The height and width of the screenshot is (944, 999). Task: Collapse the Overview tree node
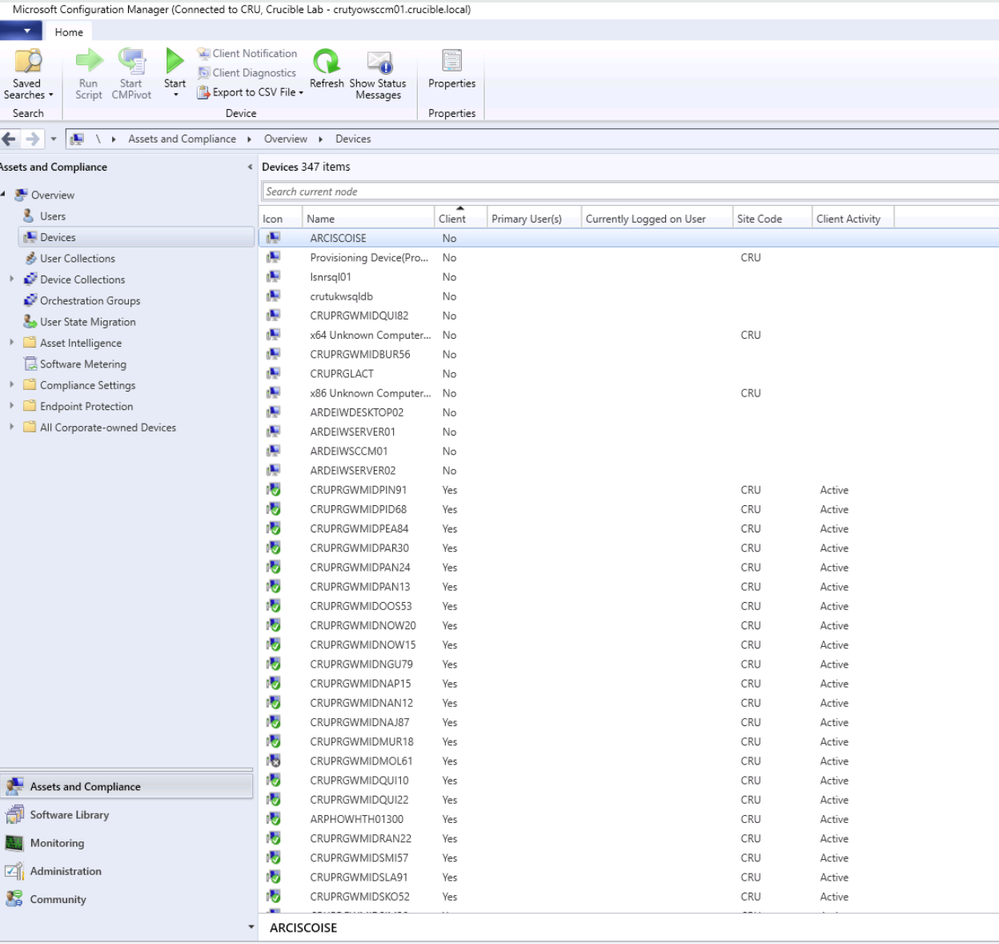point(3,195)
